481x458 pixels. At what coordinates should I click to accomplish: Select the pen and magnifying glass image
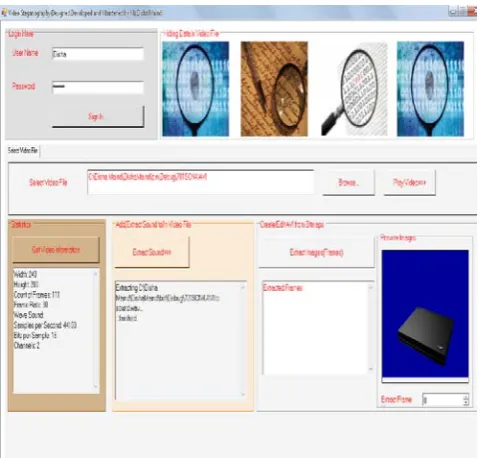point(274,89)
